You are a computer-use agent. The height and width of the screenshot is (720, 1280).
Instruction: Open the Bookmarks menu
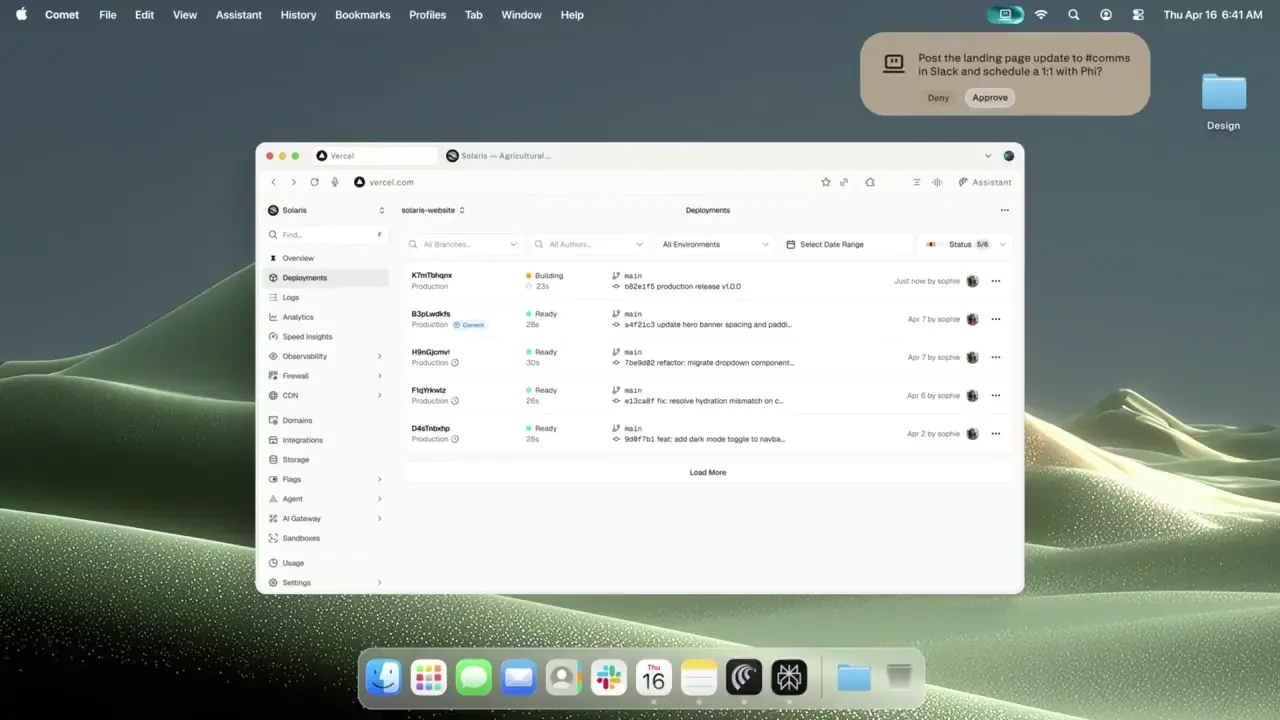[x=363, y=15]
